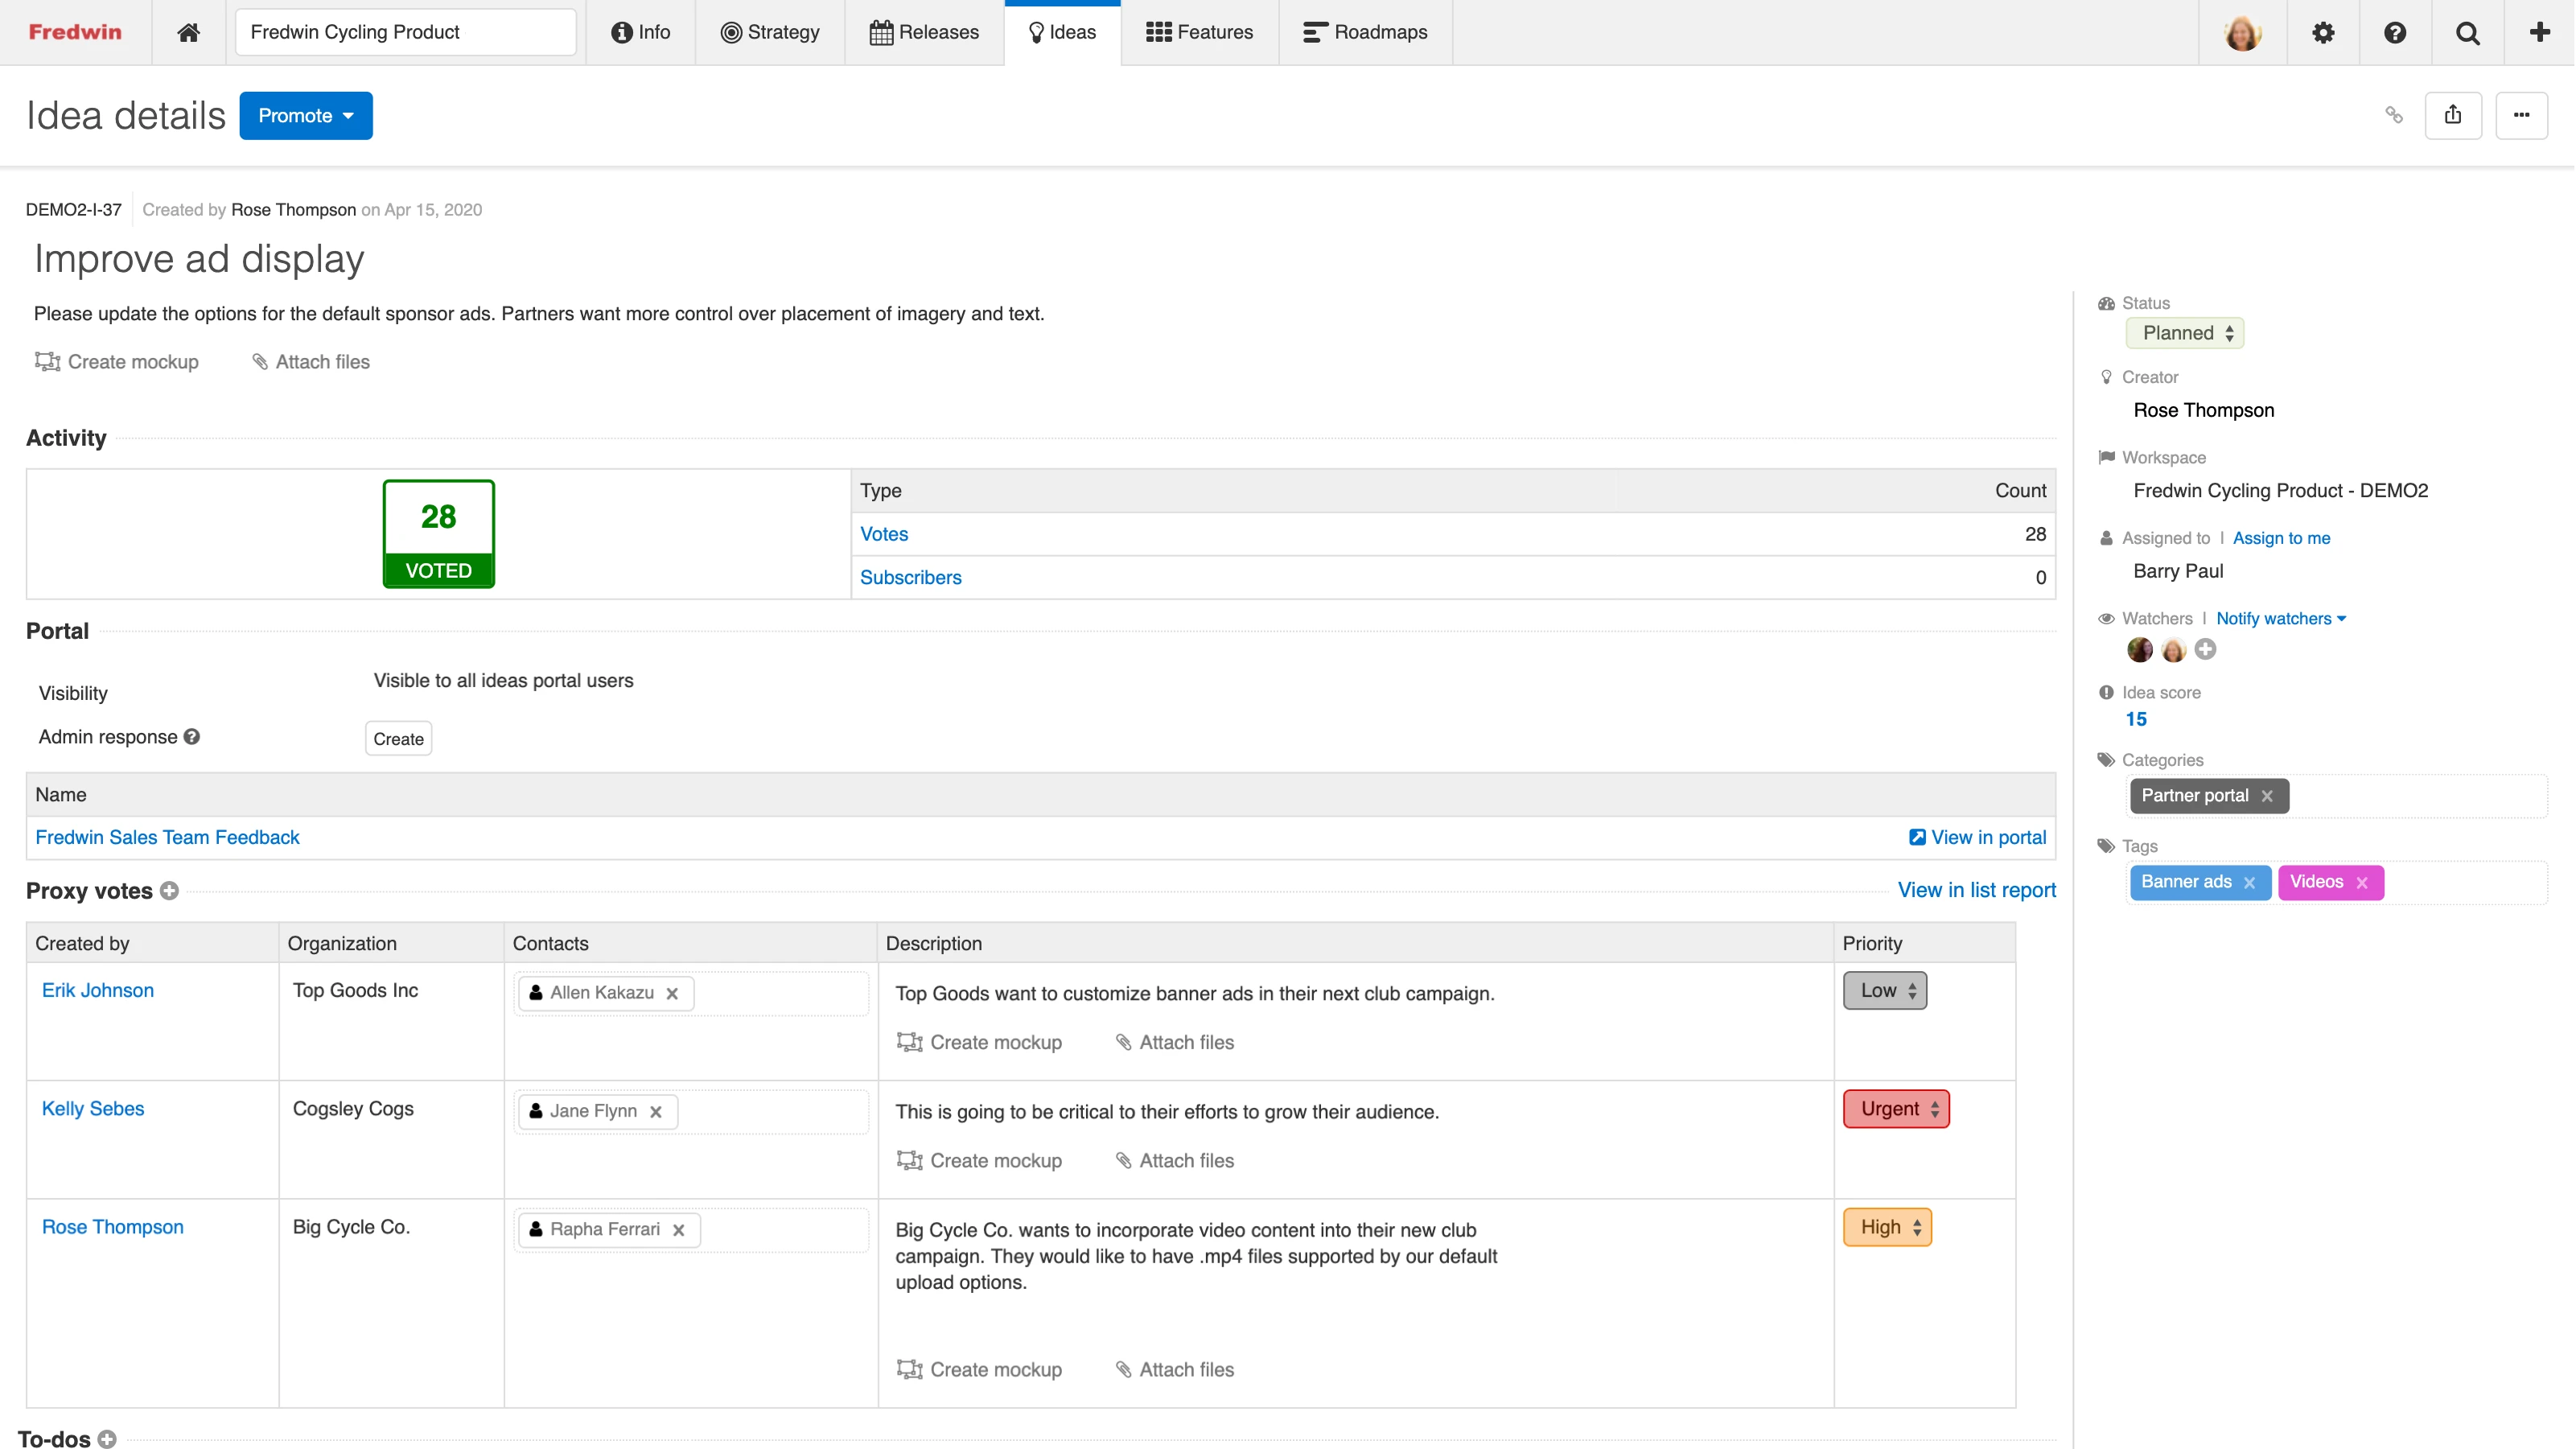This screenshot has height=1449, width=2576.
Task: Switch to the Features tab
Action: [x=1199, y=32]
